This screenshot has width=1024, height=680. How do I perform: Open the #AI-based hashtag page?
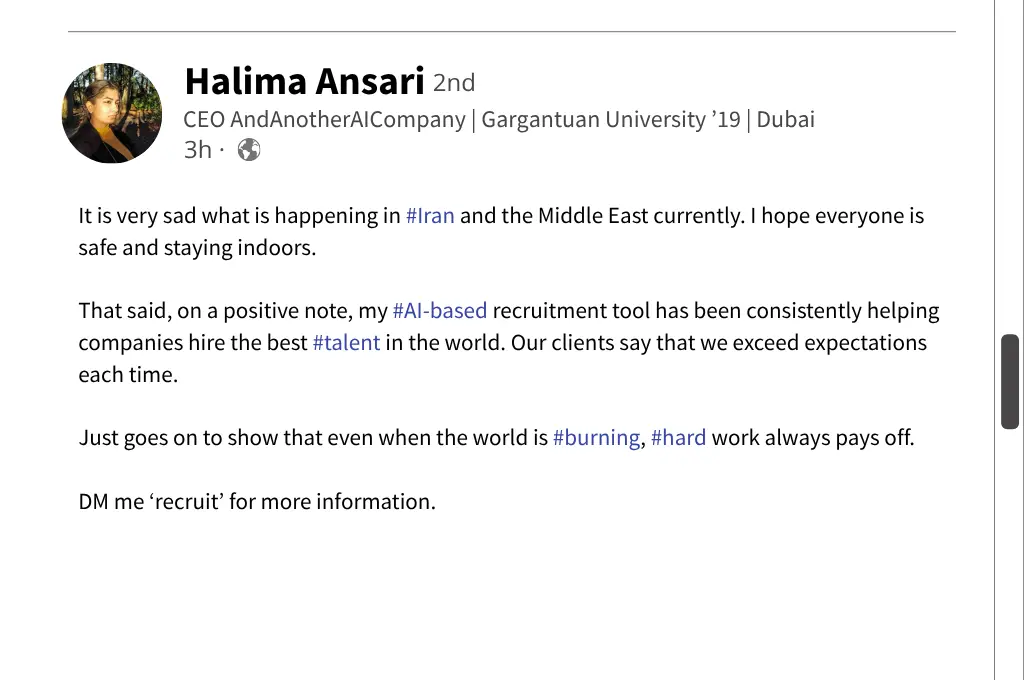click(440, 310)
